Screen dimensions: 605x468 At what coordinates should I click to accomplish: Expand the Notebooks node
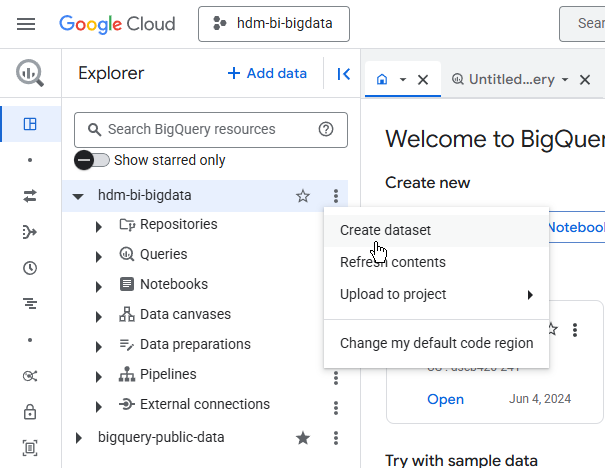tap(99, 287)
